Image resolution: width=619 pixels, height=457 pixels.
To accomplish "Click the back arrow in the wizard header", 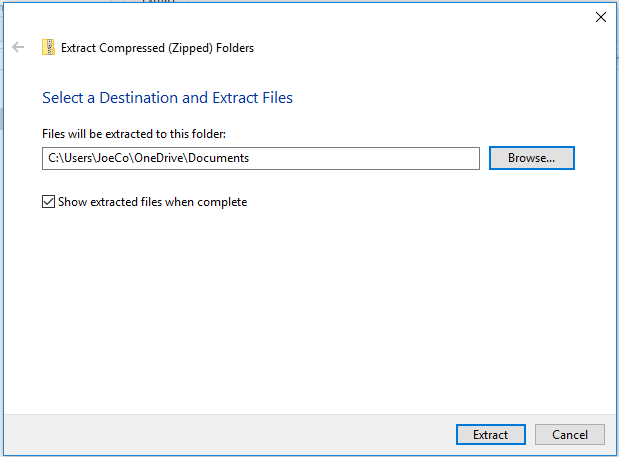I will point(18,47).
